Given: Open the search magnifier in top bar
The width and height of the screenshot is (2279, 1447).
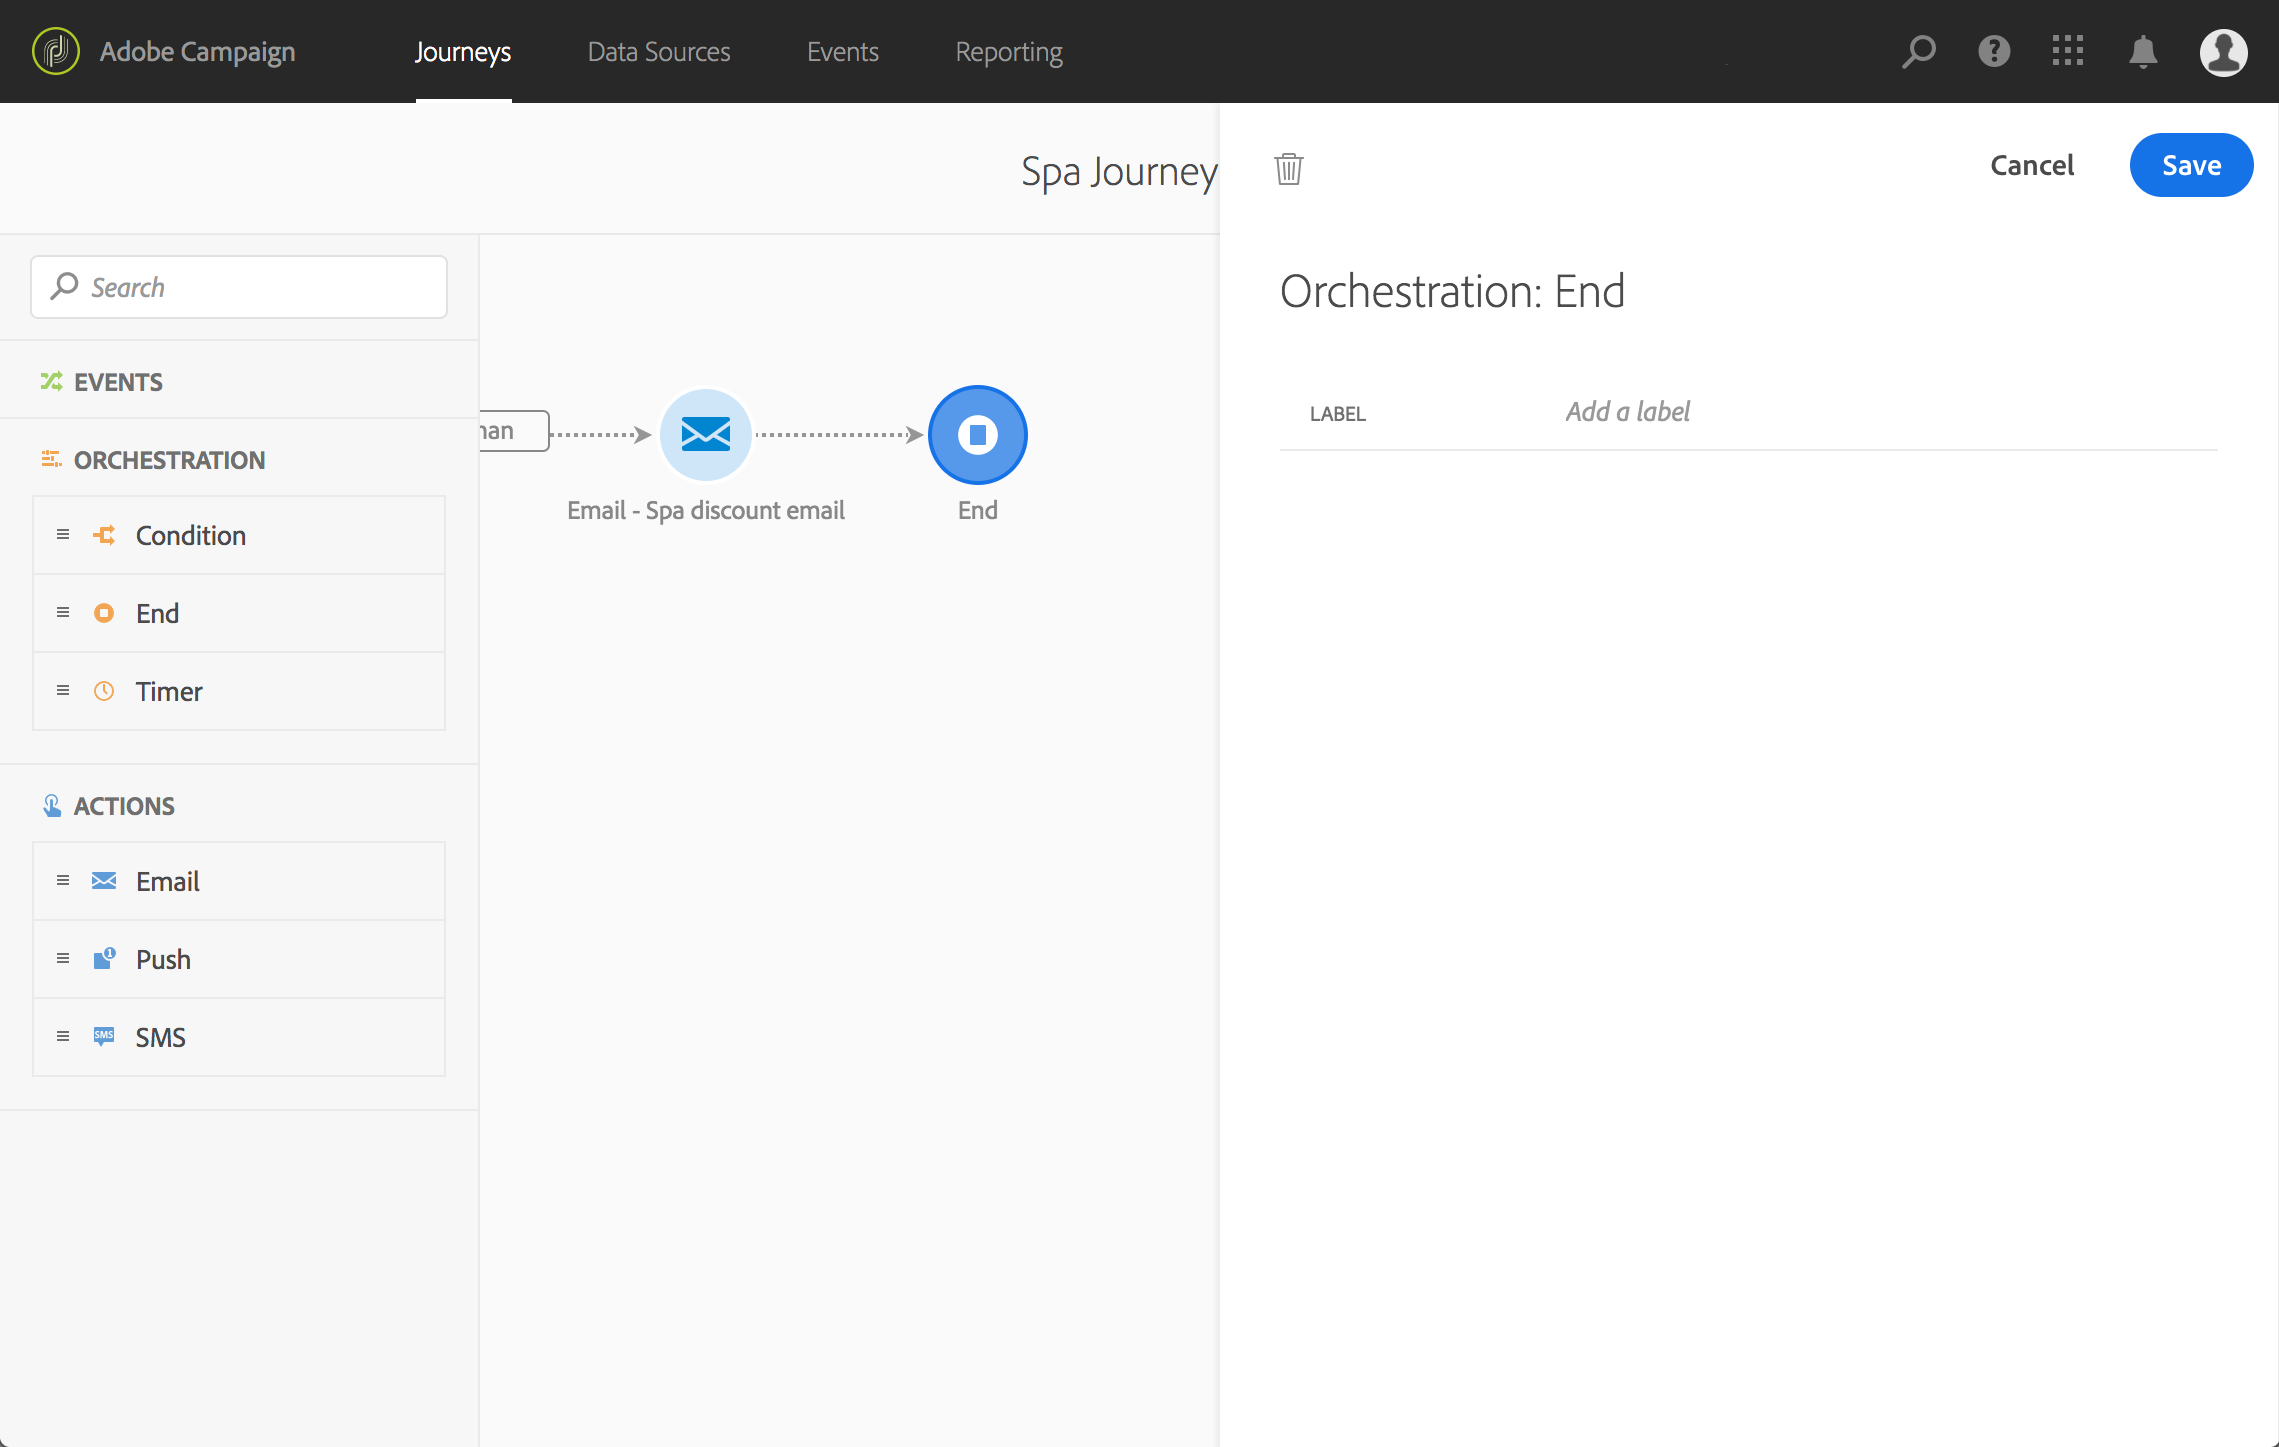Looking at the screenshot, I should 1918,52.
